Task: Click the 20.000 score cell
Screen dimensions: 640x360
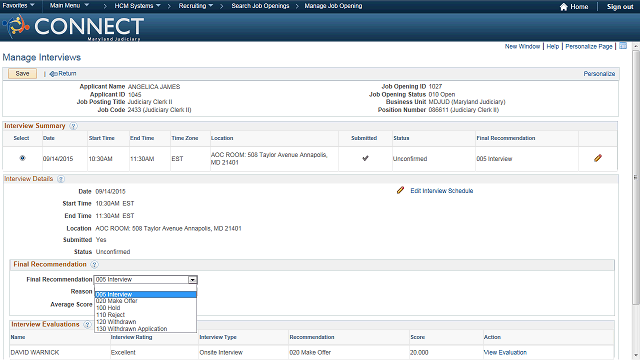Action: pyautogui.click(x=419, y=352)
